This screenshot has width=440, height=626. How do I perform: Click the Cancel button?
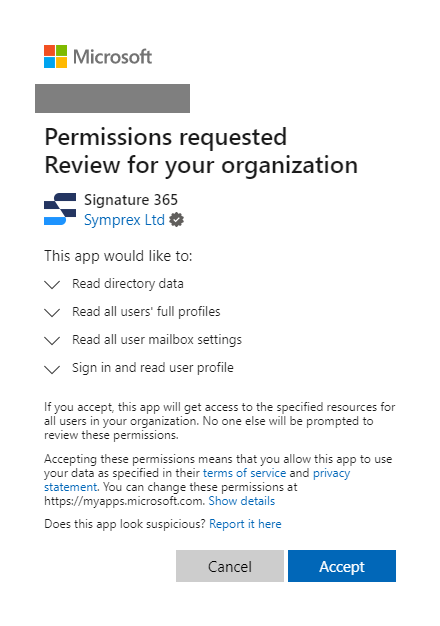(230, 566)
